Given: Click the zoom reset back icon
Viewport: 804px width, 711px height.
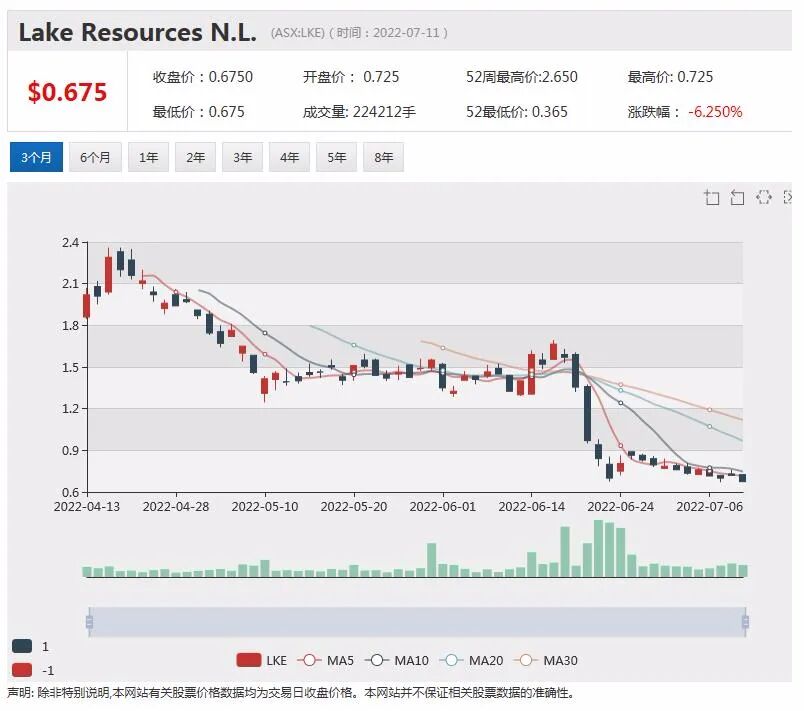Looking at the screenshot, I should 737,197.
